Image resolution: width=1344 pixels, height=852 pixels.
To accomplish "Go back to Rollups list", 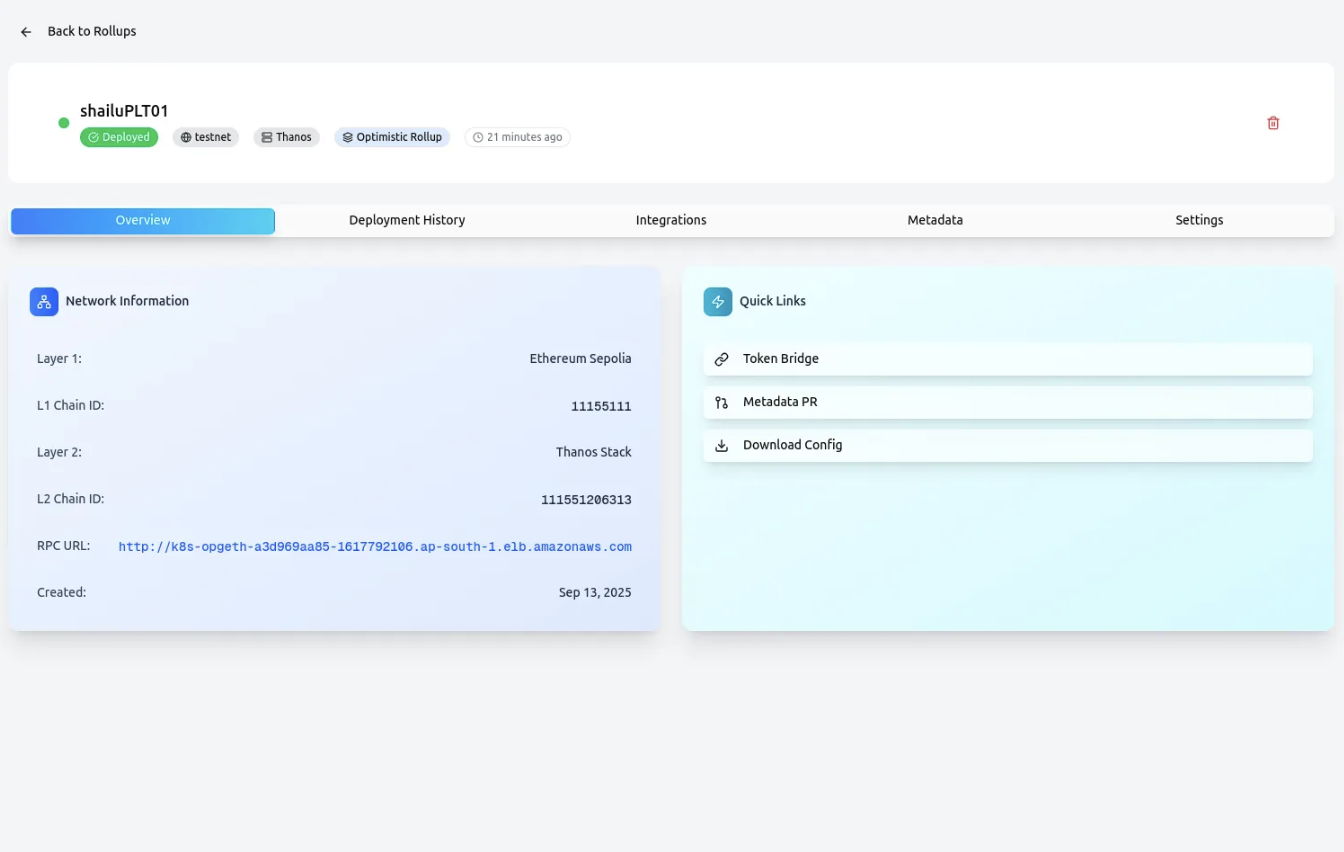I will [91, 32].
